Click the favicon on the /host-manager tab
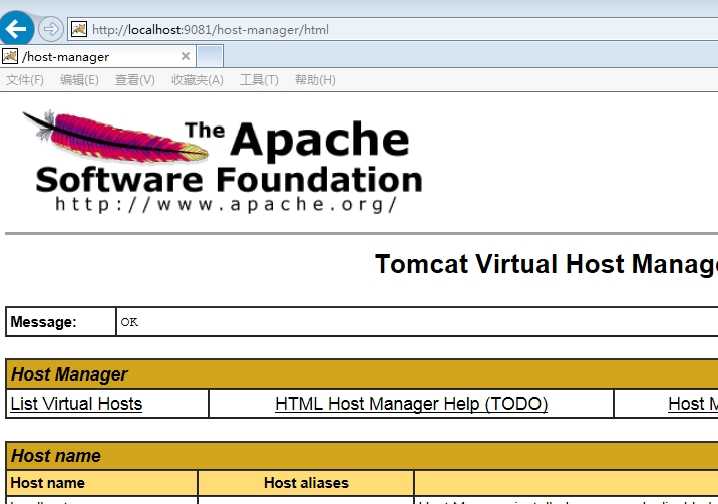The width and height of the screenshot is (718, 504). point(10,57)
